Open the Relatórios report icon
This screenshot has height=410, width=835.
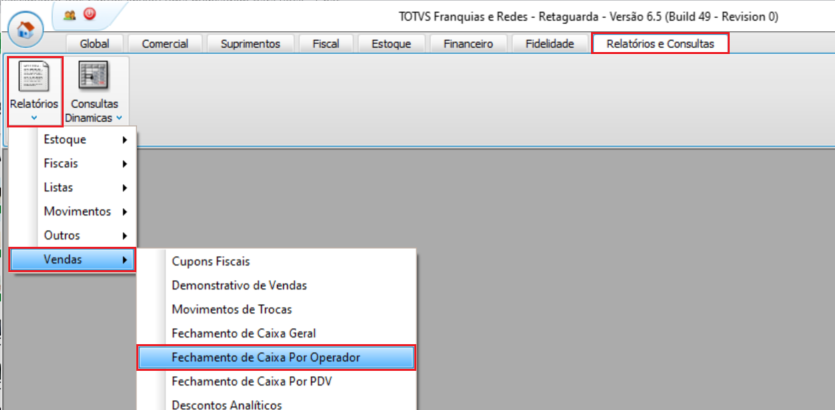pos(34,76)
